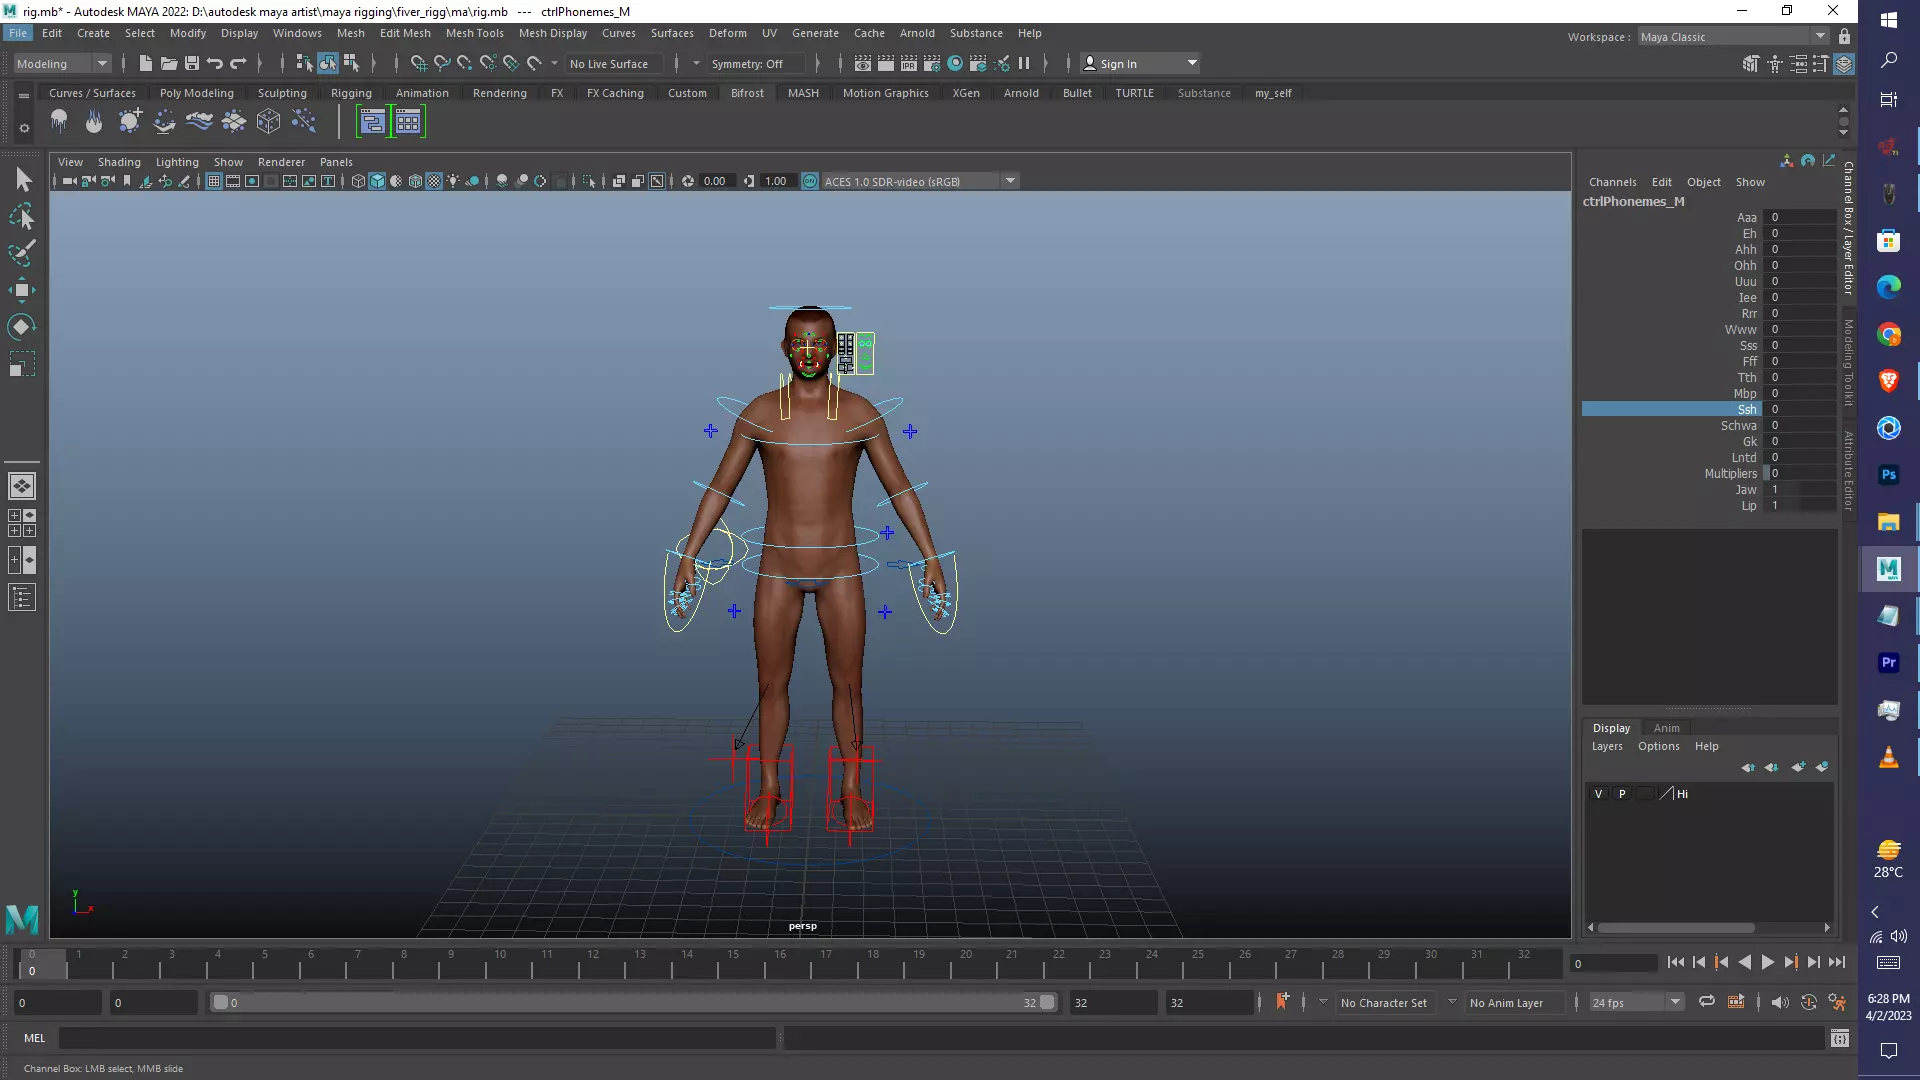Activate the Rotate tool
Viewport: 1920px width, 1080px height.
click(x=22, y=327)
